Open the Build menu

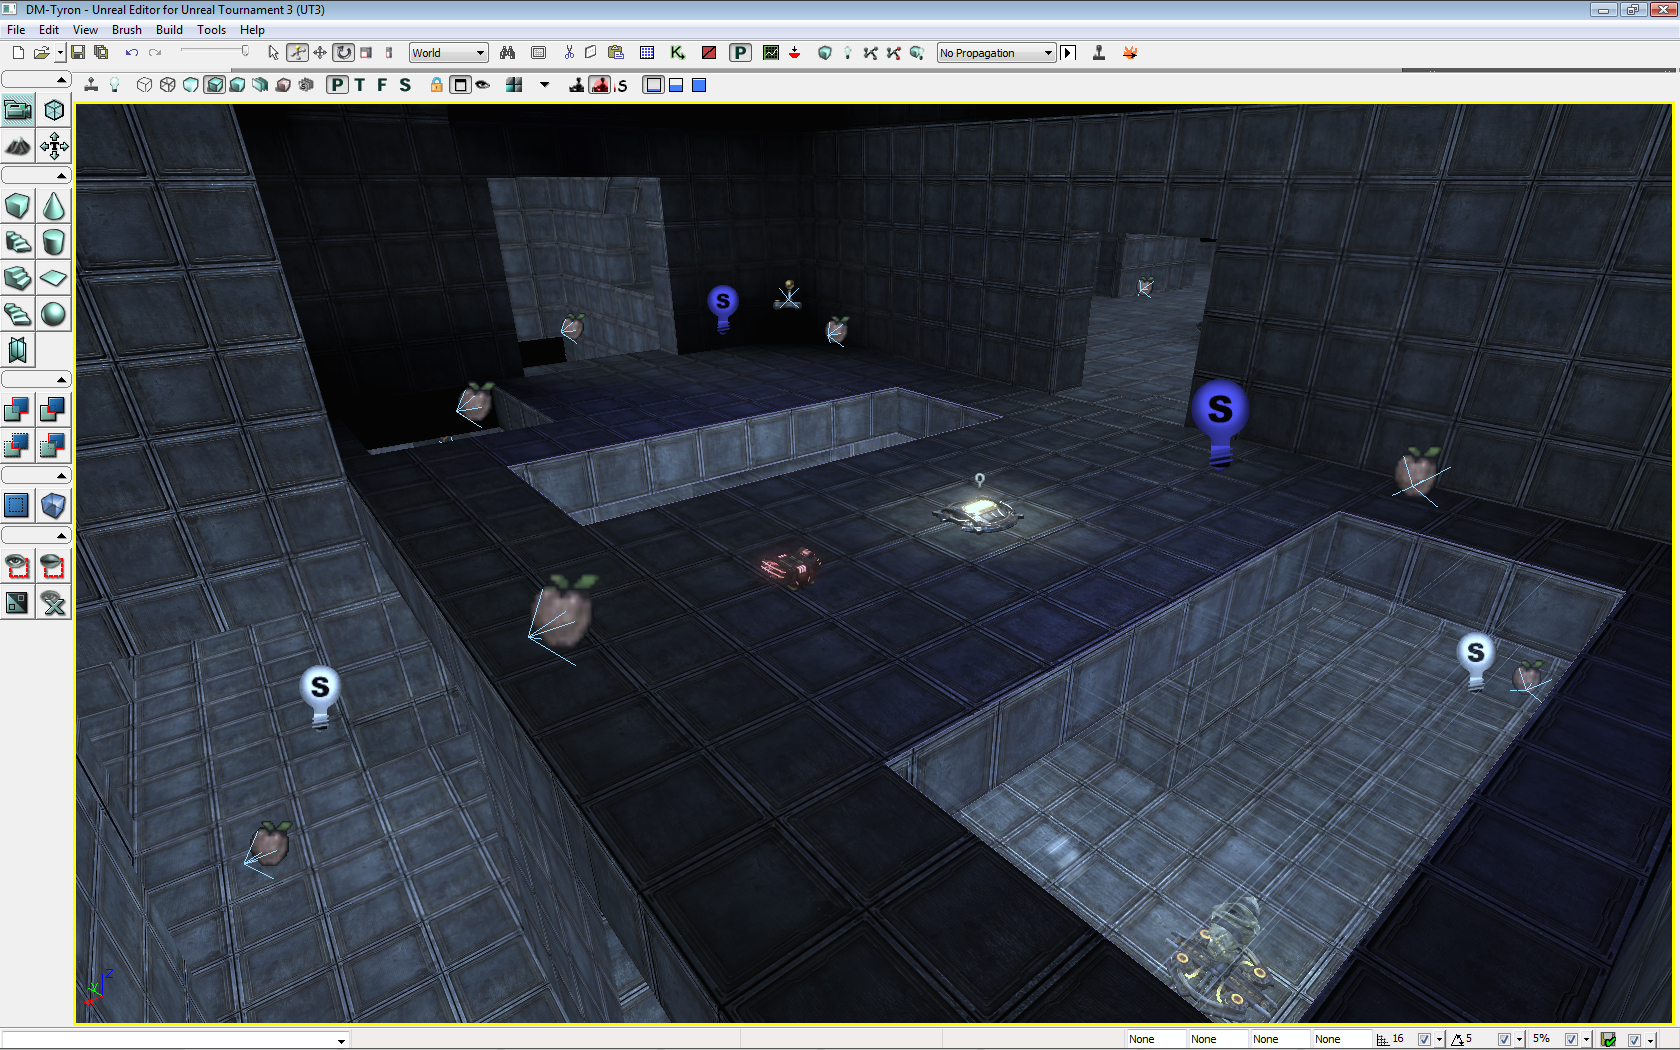169,30
